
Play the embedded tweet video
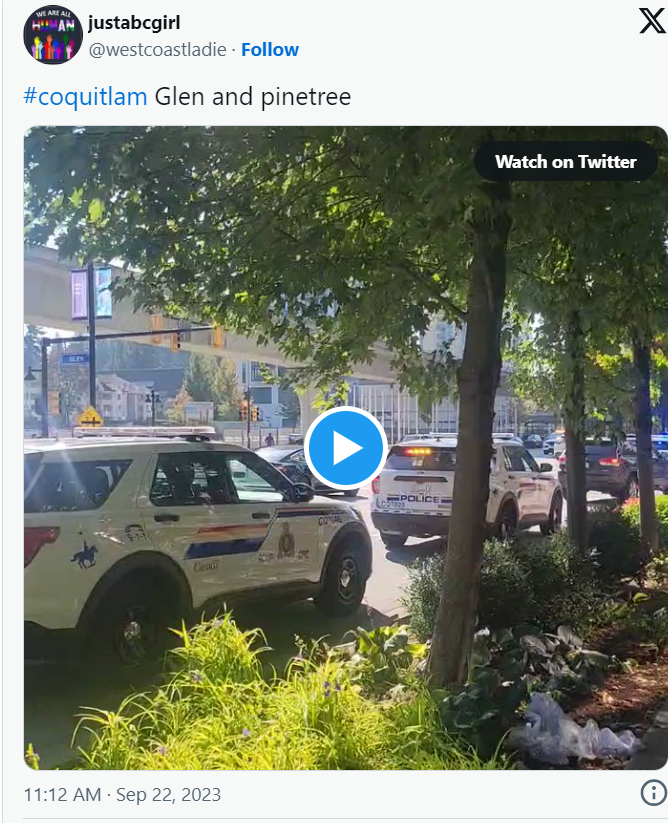[345, 448]
